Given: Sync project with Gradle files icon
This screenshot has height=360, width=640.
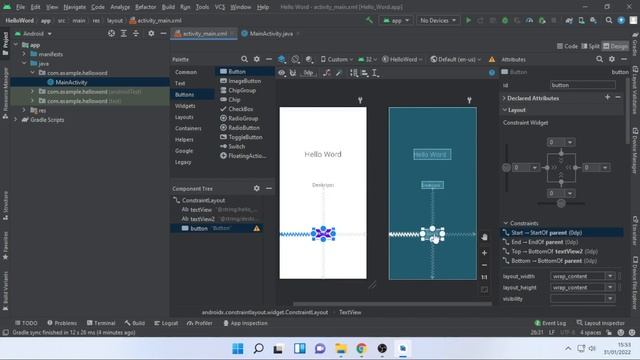Looking at the screenshot, I should coord(569,20).
